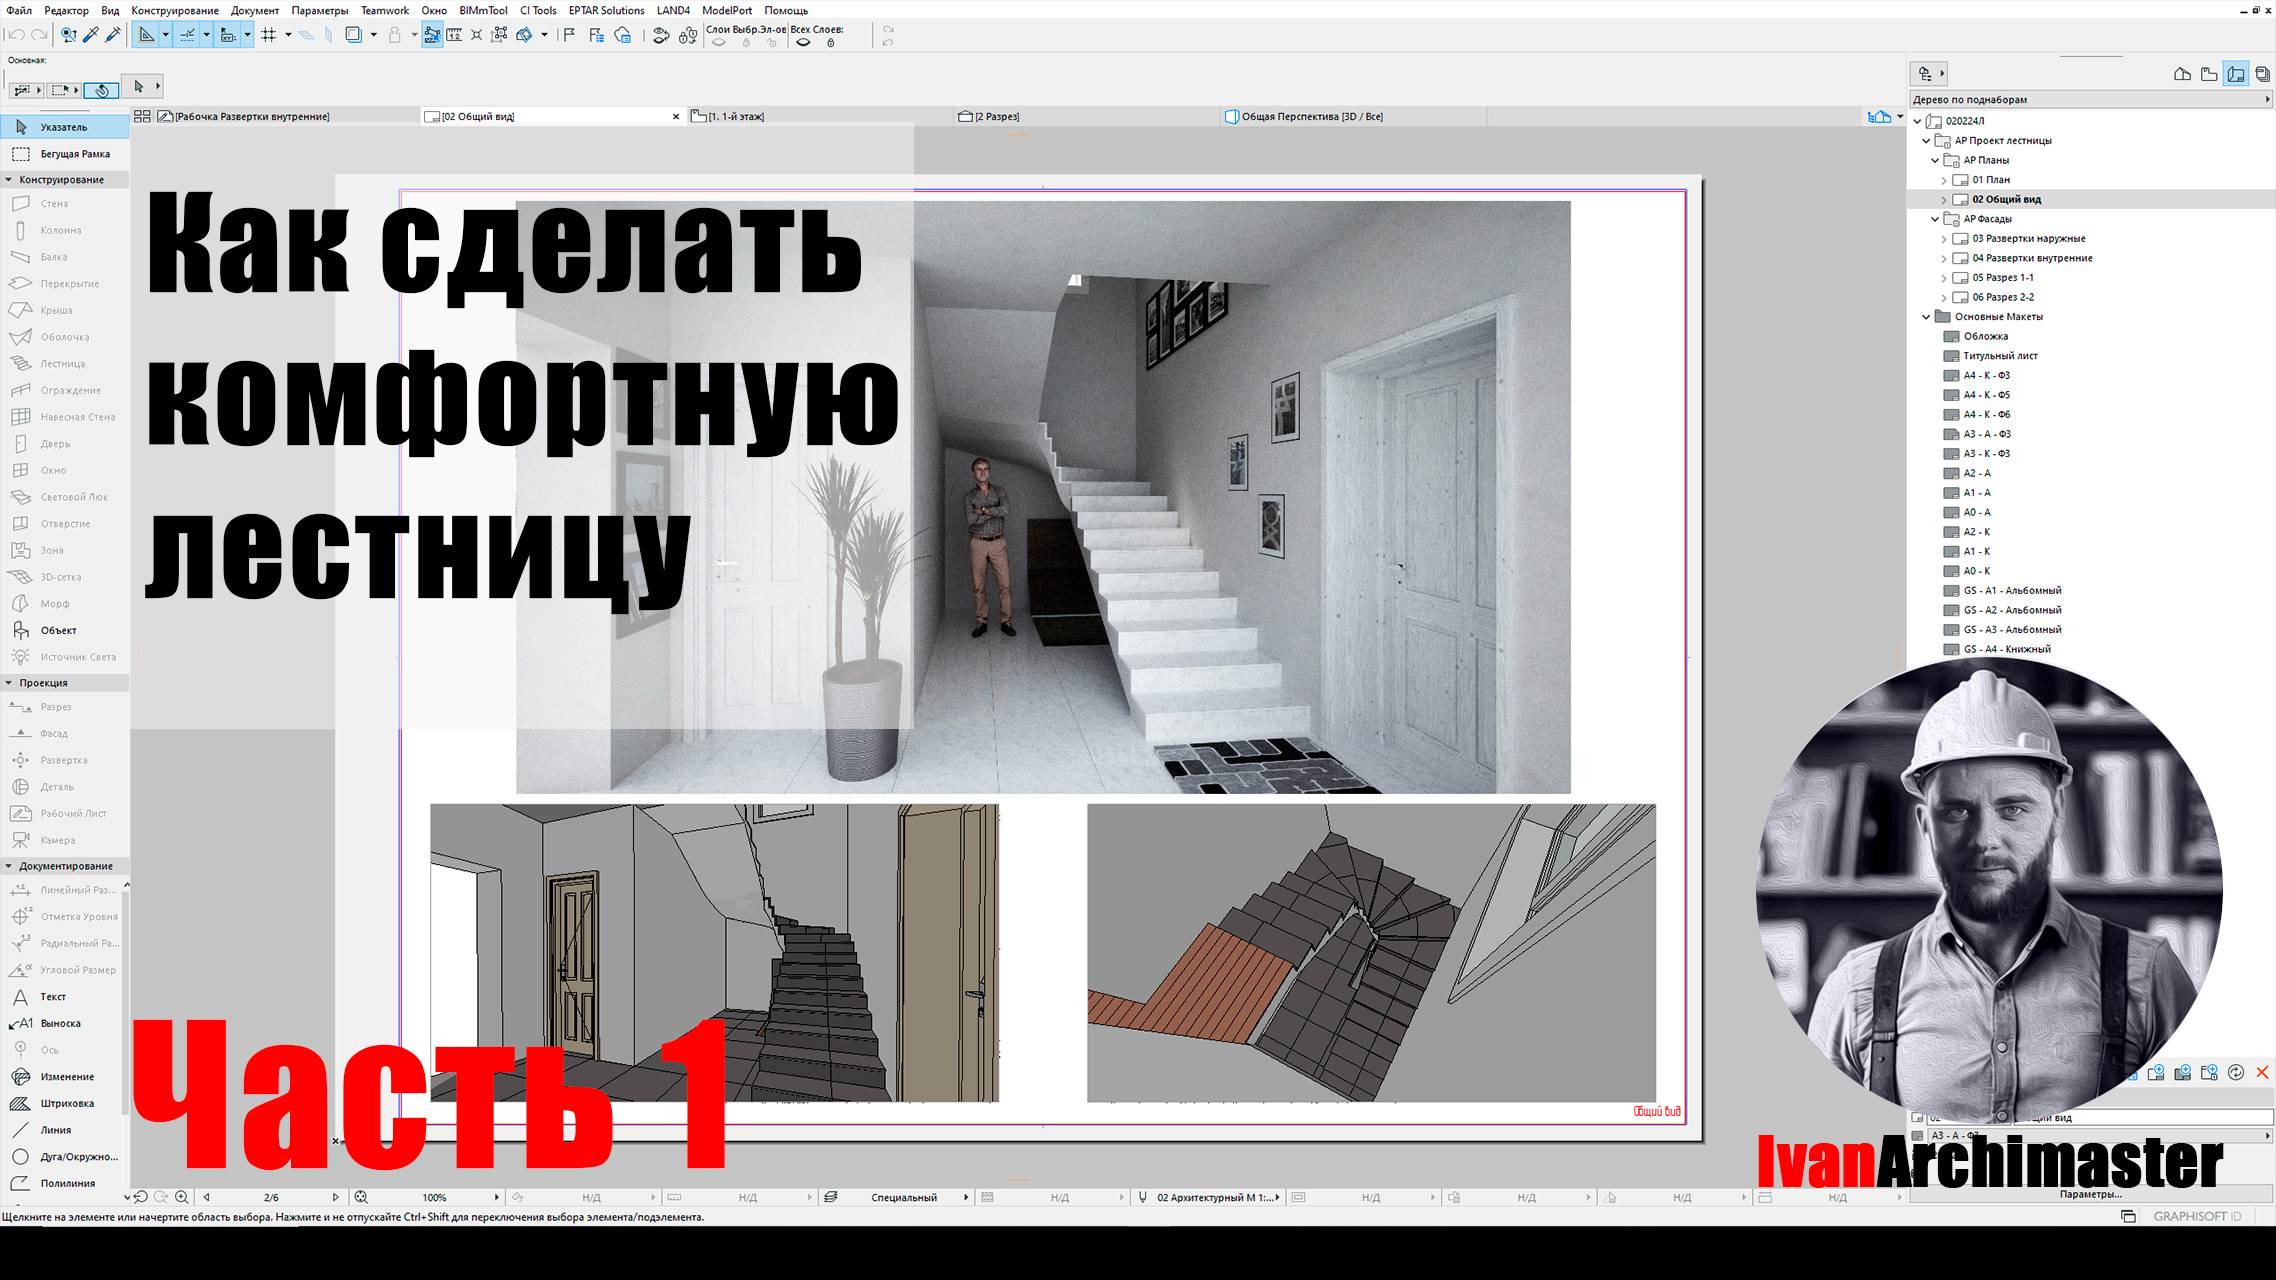Switch to the [2 Разрез] tab
The image size is (2276, 1280).
(996, 117)
